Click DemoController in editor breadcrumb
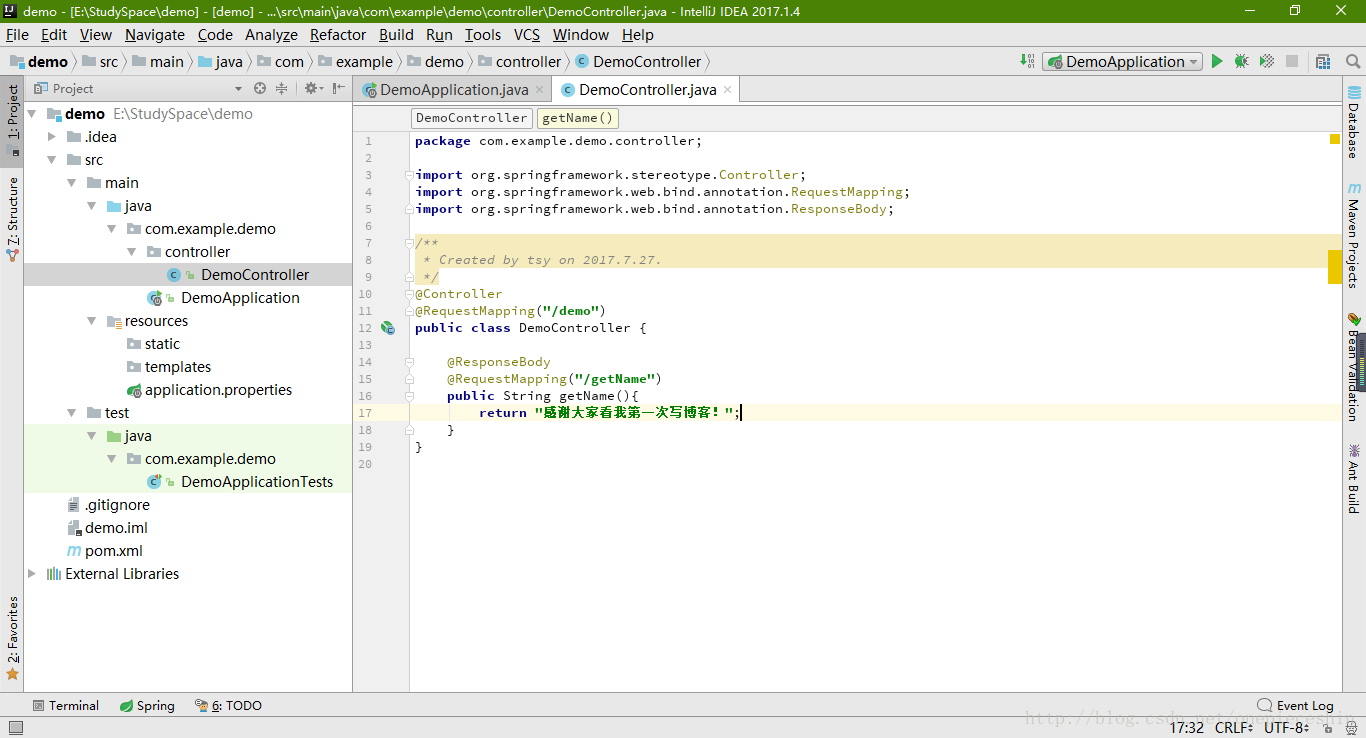The image size is (1366, 738). coord(471,118)
